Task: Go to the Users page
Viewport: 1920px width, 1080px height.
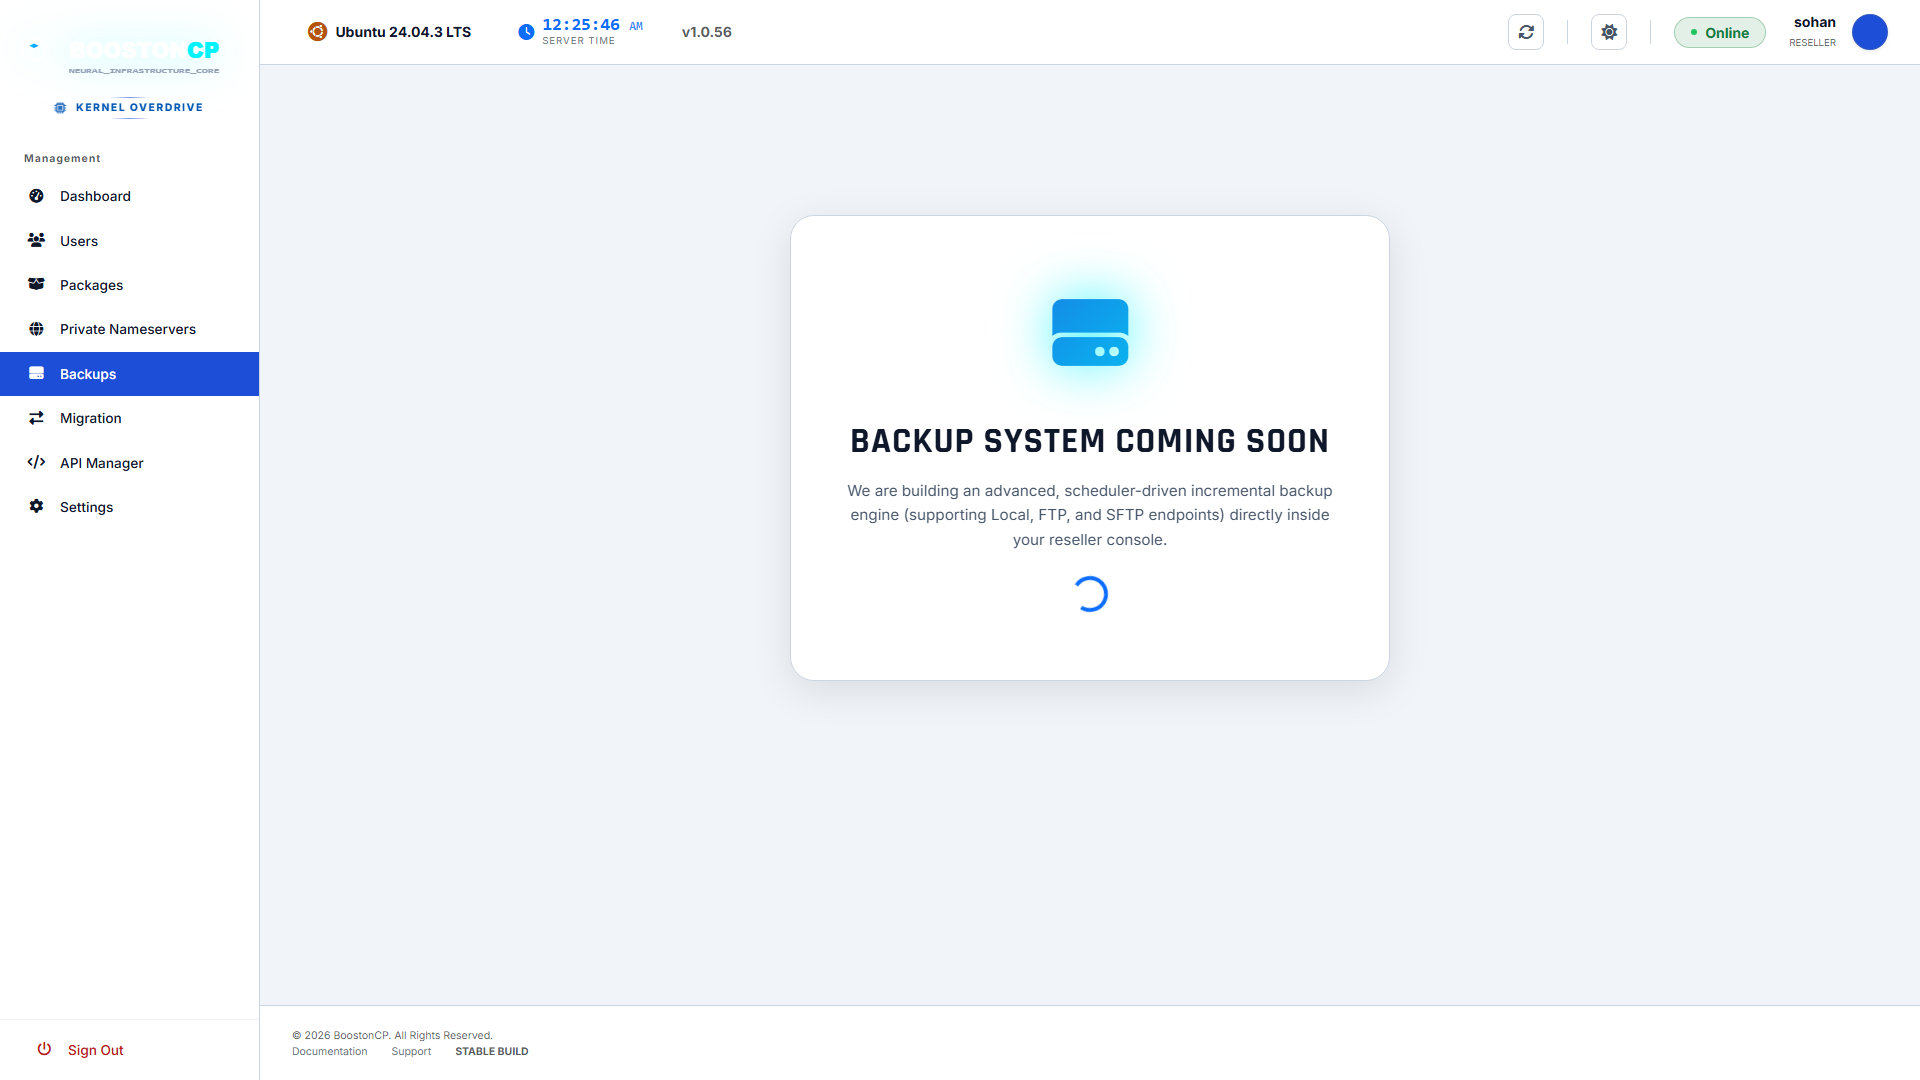Action: pos(130,241)
